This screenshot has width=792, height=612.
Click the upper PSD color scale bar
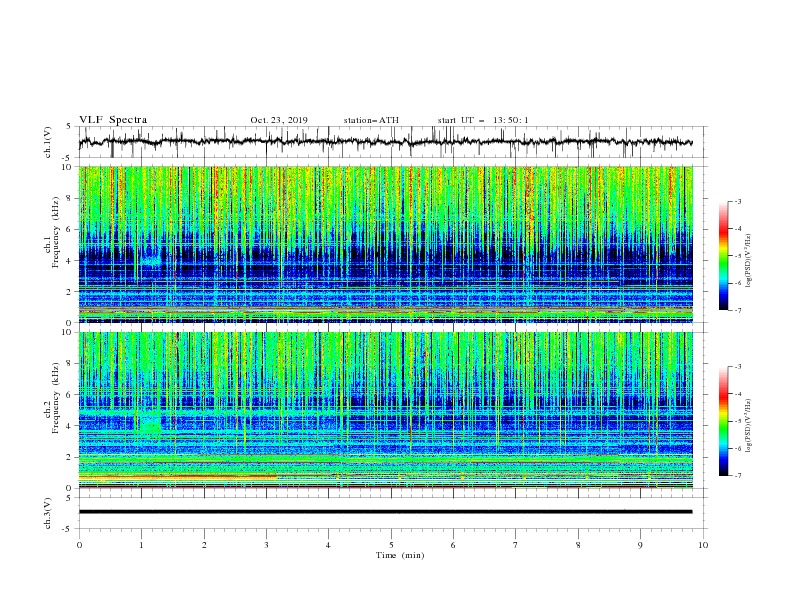pos(724,256)
